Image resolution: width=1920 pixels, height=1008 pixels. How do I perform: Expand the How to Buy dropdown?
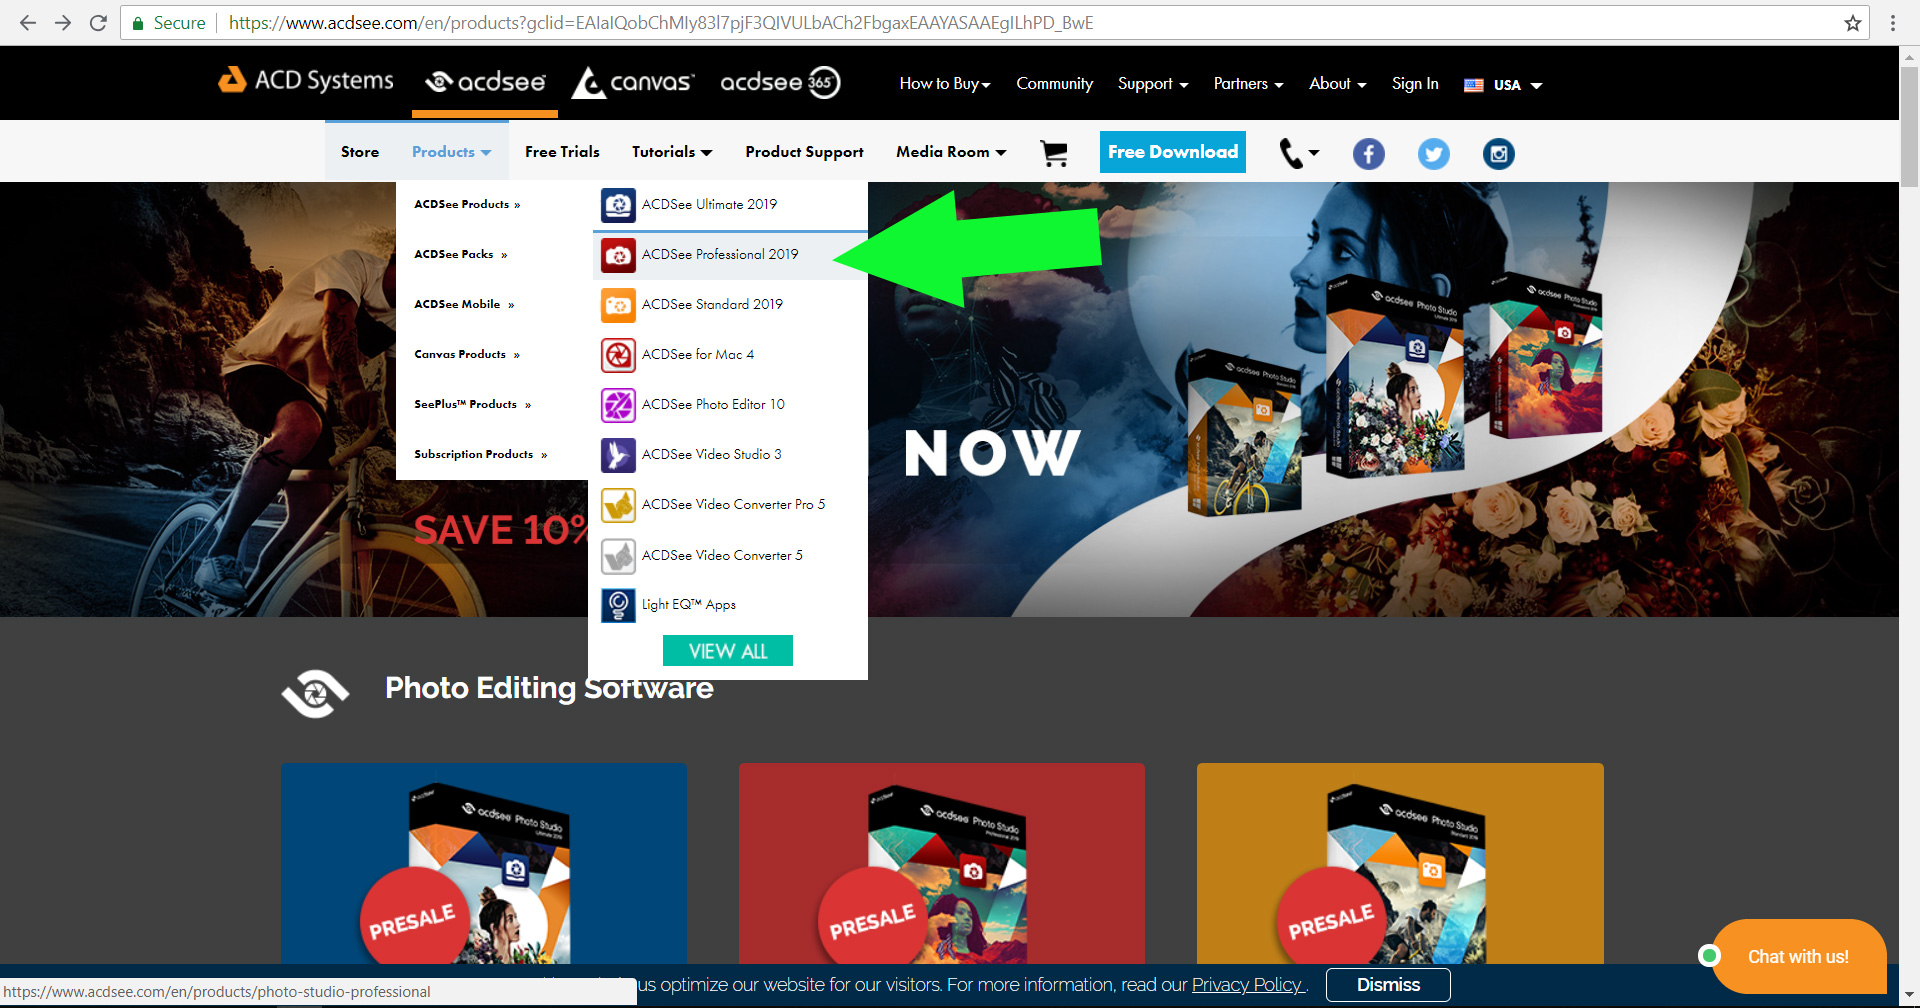coord(945,84)
